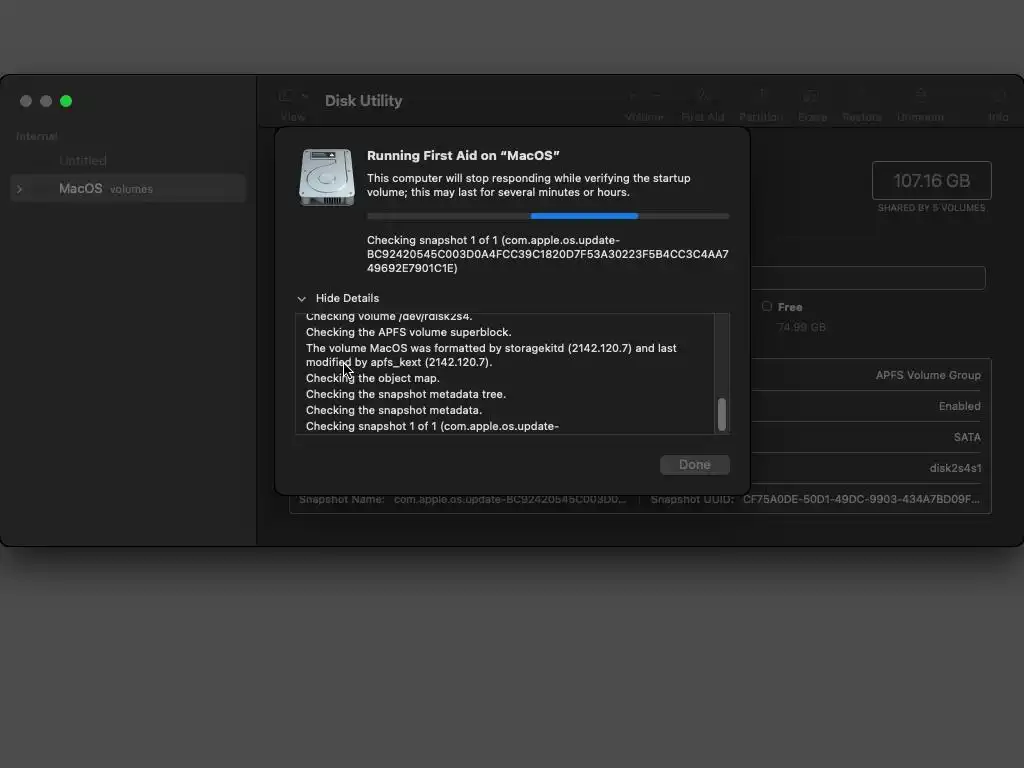Click the Snapshot UUID value
The image size is (1024, 768).
click(861, 499)
